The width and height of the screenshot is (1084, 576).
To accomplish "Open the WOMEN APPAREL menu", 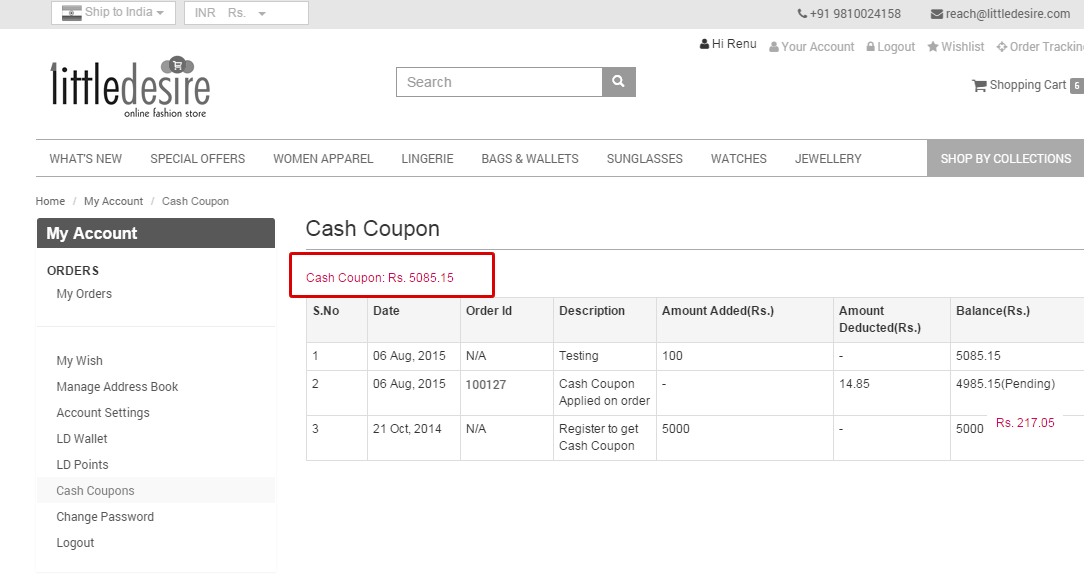I will point(323,158).
